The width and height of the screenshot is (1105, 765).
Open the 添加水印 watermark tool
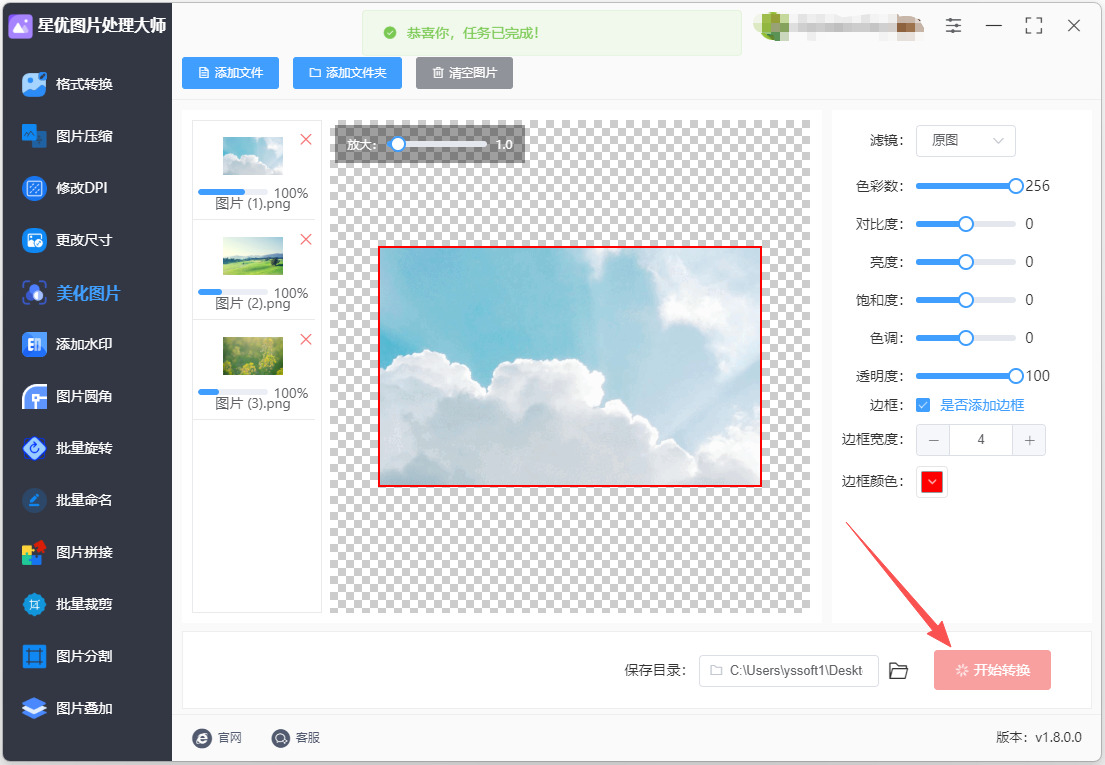[68, 344]
